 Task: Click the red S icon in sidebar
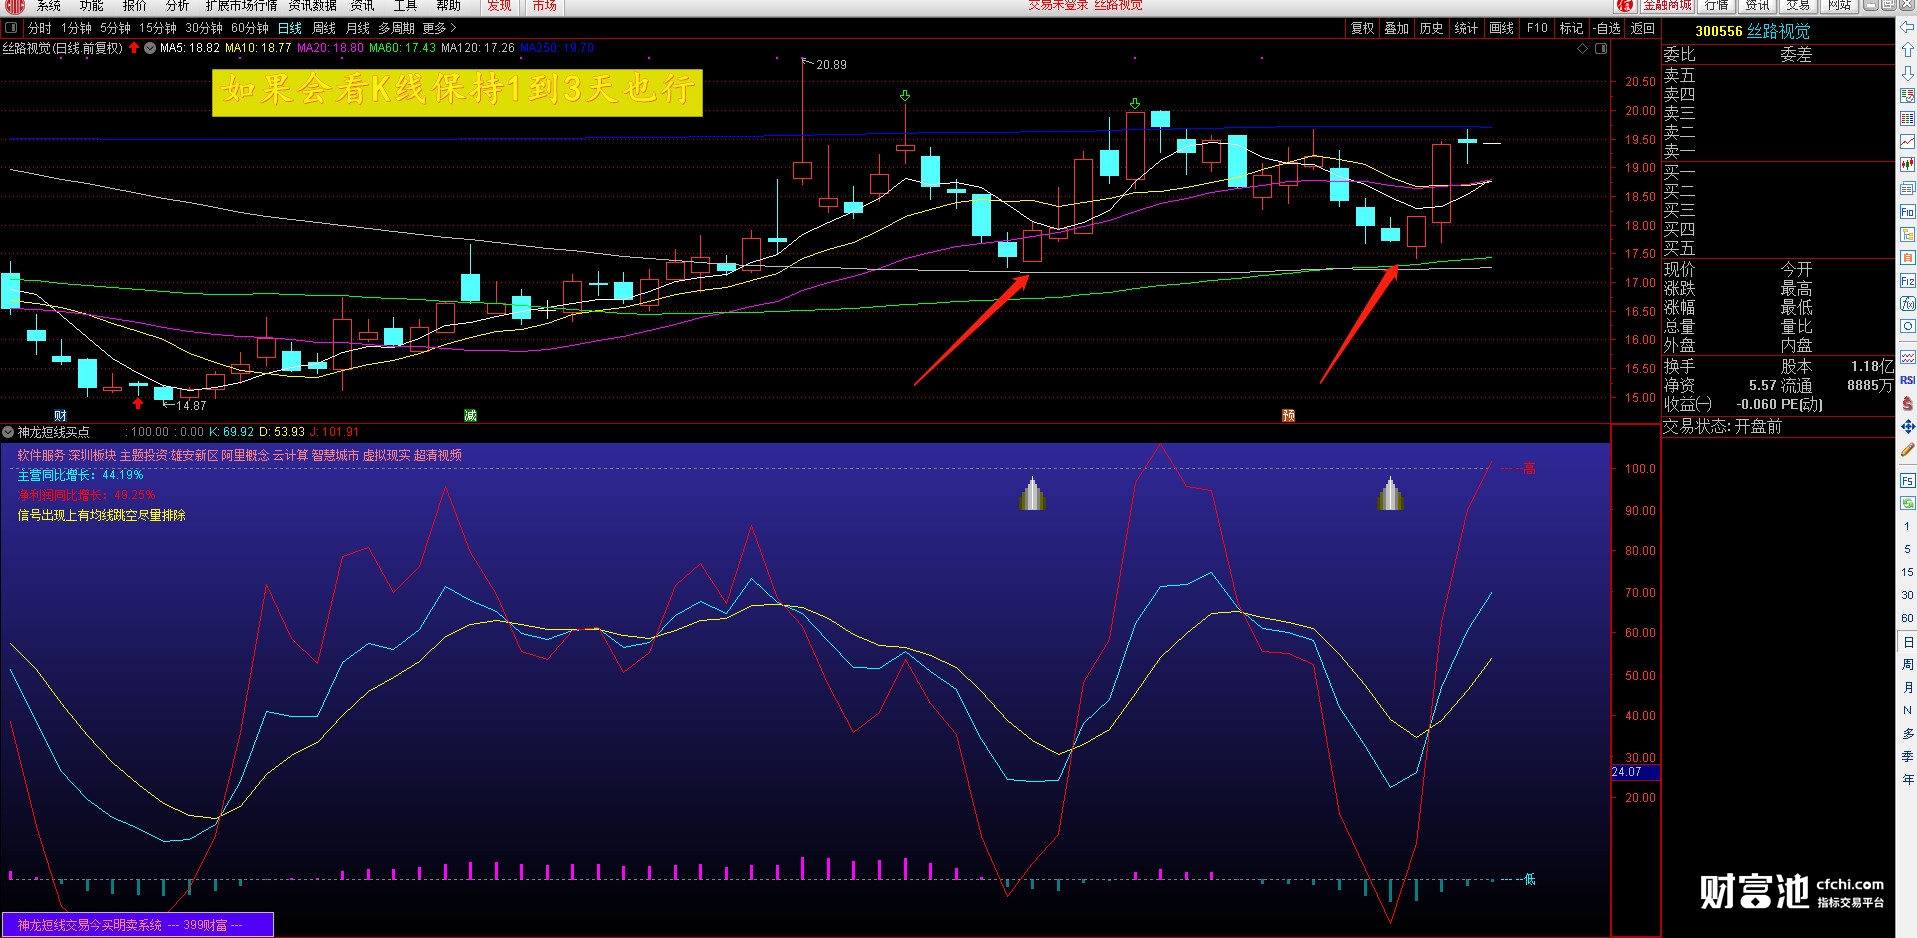click(1907, 404)
